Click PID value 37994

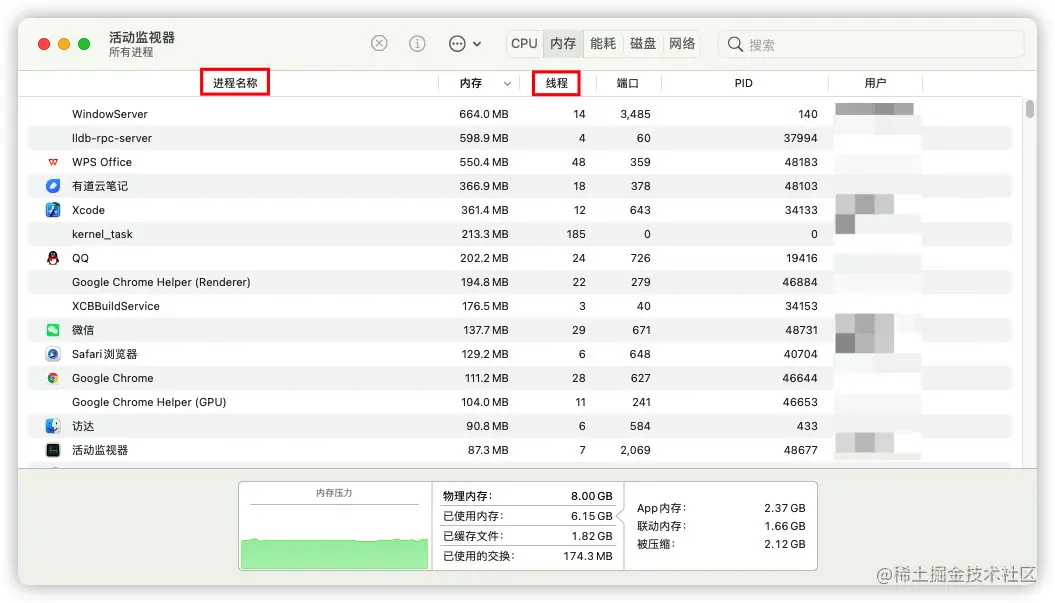[x=800, y=138]
